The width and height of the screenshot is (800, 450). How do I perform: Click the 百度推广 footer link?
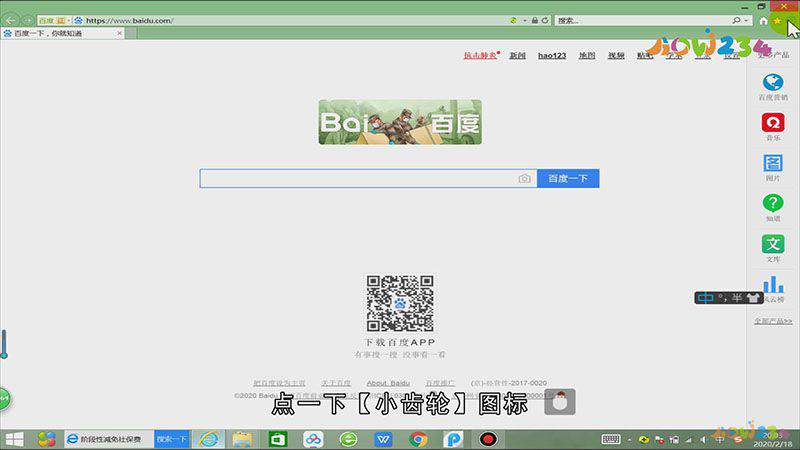[440, 383]
